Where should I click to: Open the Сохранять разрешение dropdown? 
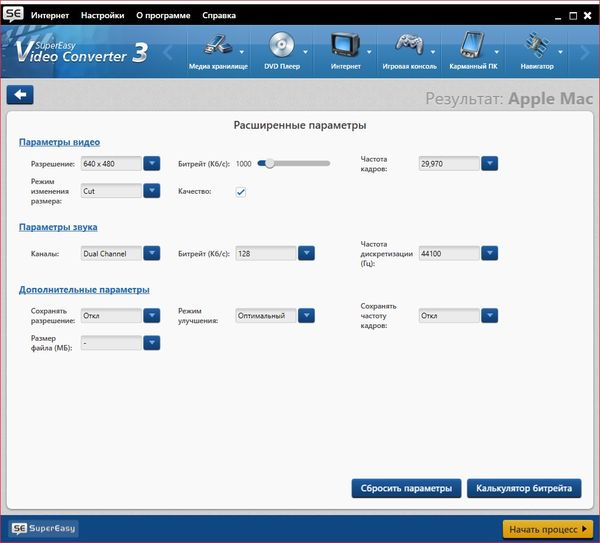point(152,316)
